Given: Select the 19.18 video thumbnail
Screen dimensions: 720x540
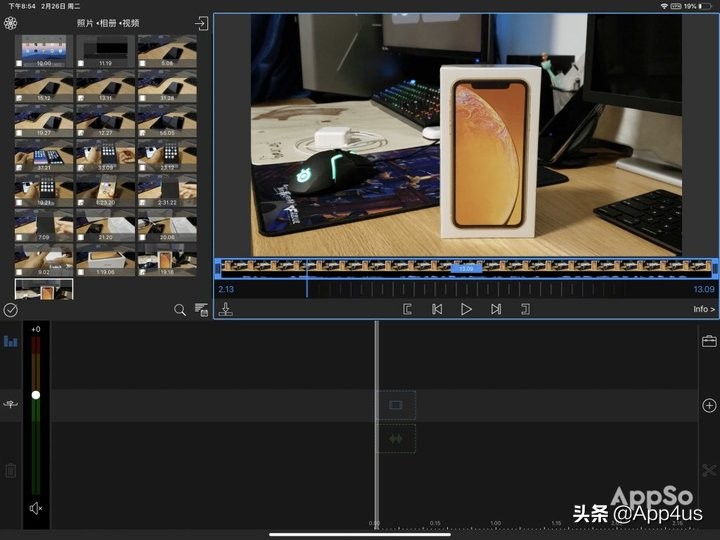Looking at the screenshot, I should [167, 260].
